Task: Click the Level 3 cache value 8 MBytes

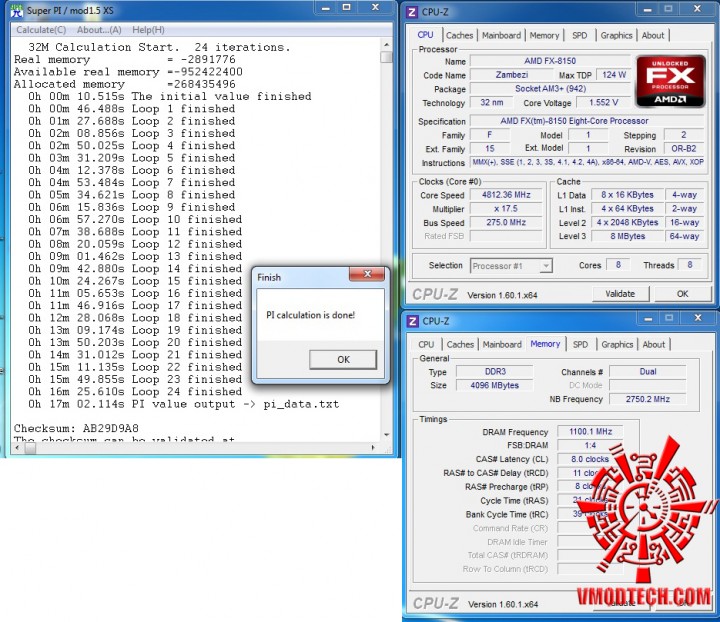Action: [627, 236]
